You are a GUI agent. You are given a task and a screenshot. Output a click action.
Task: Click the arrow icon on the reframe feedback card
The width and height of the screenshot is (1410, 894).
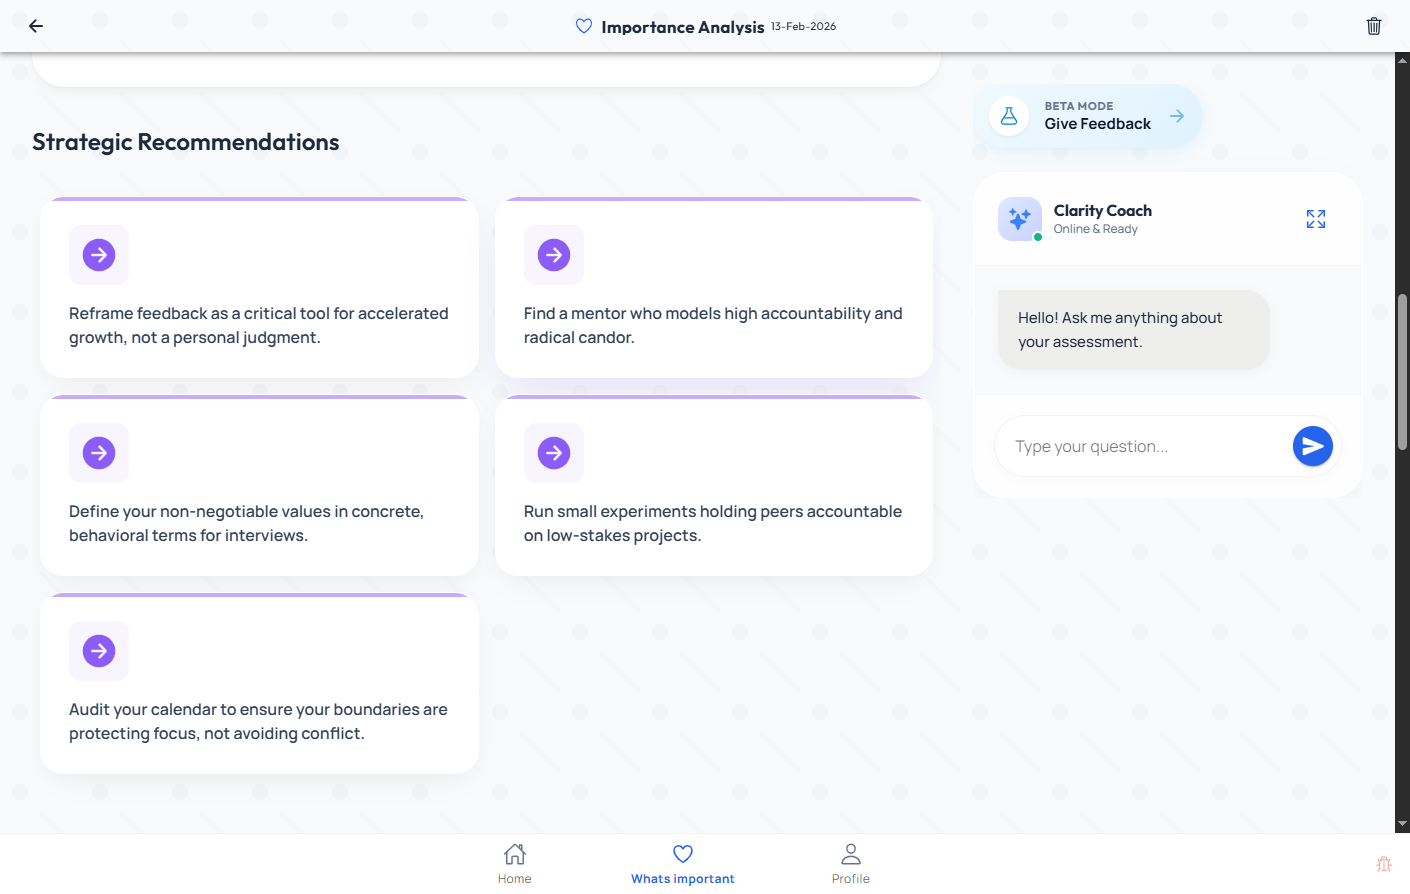98,255
